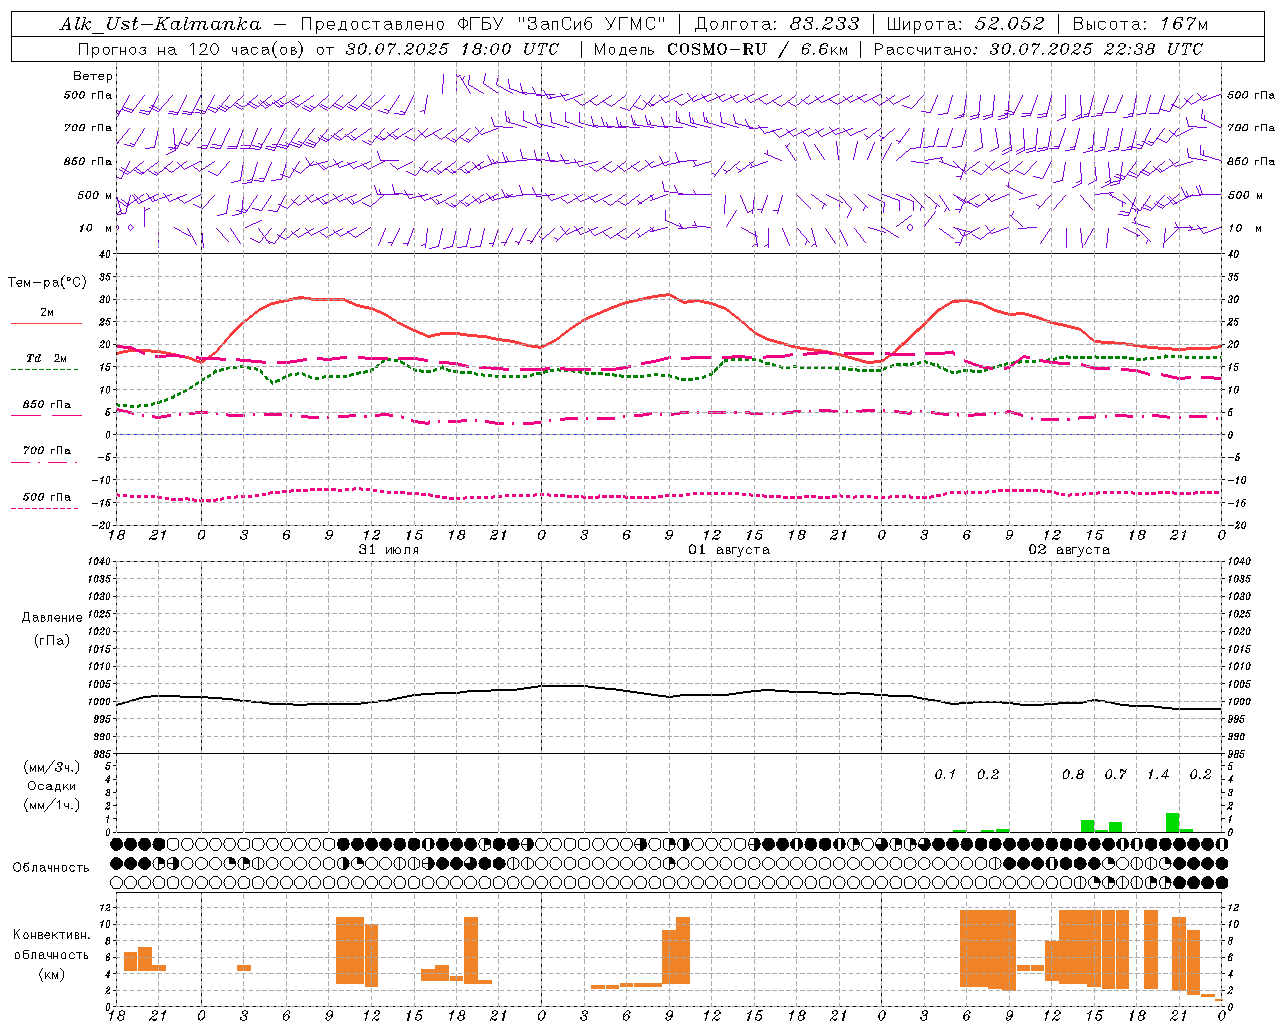Click the (мм/1ч.) unit label
Viewport: 1280px width, 1024px height.
point(51,805)
